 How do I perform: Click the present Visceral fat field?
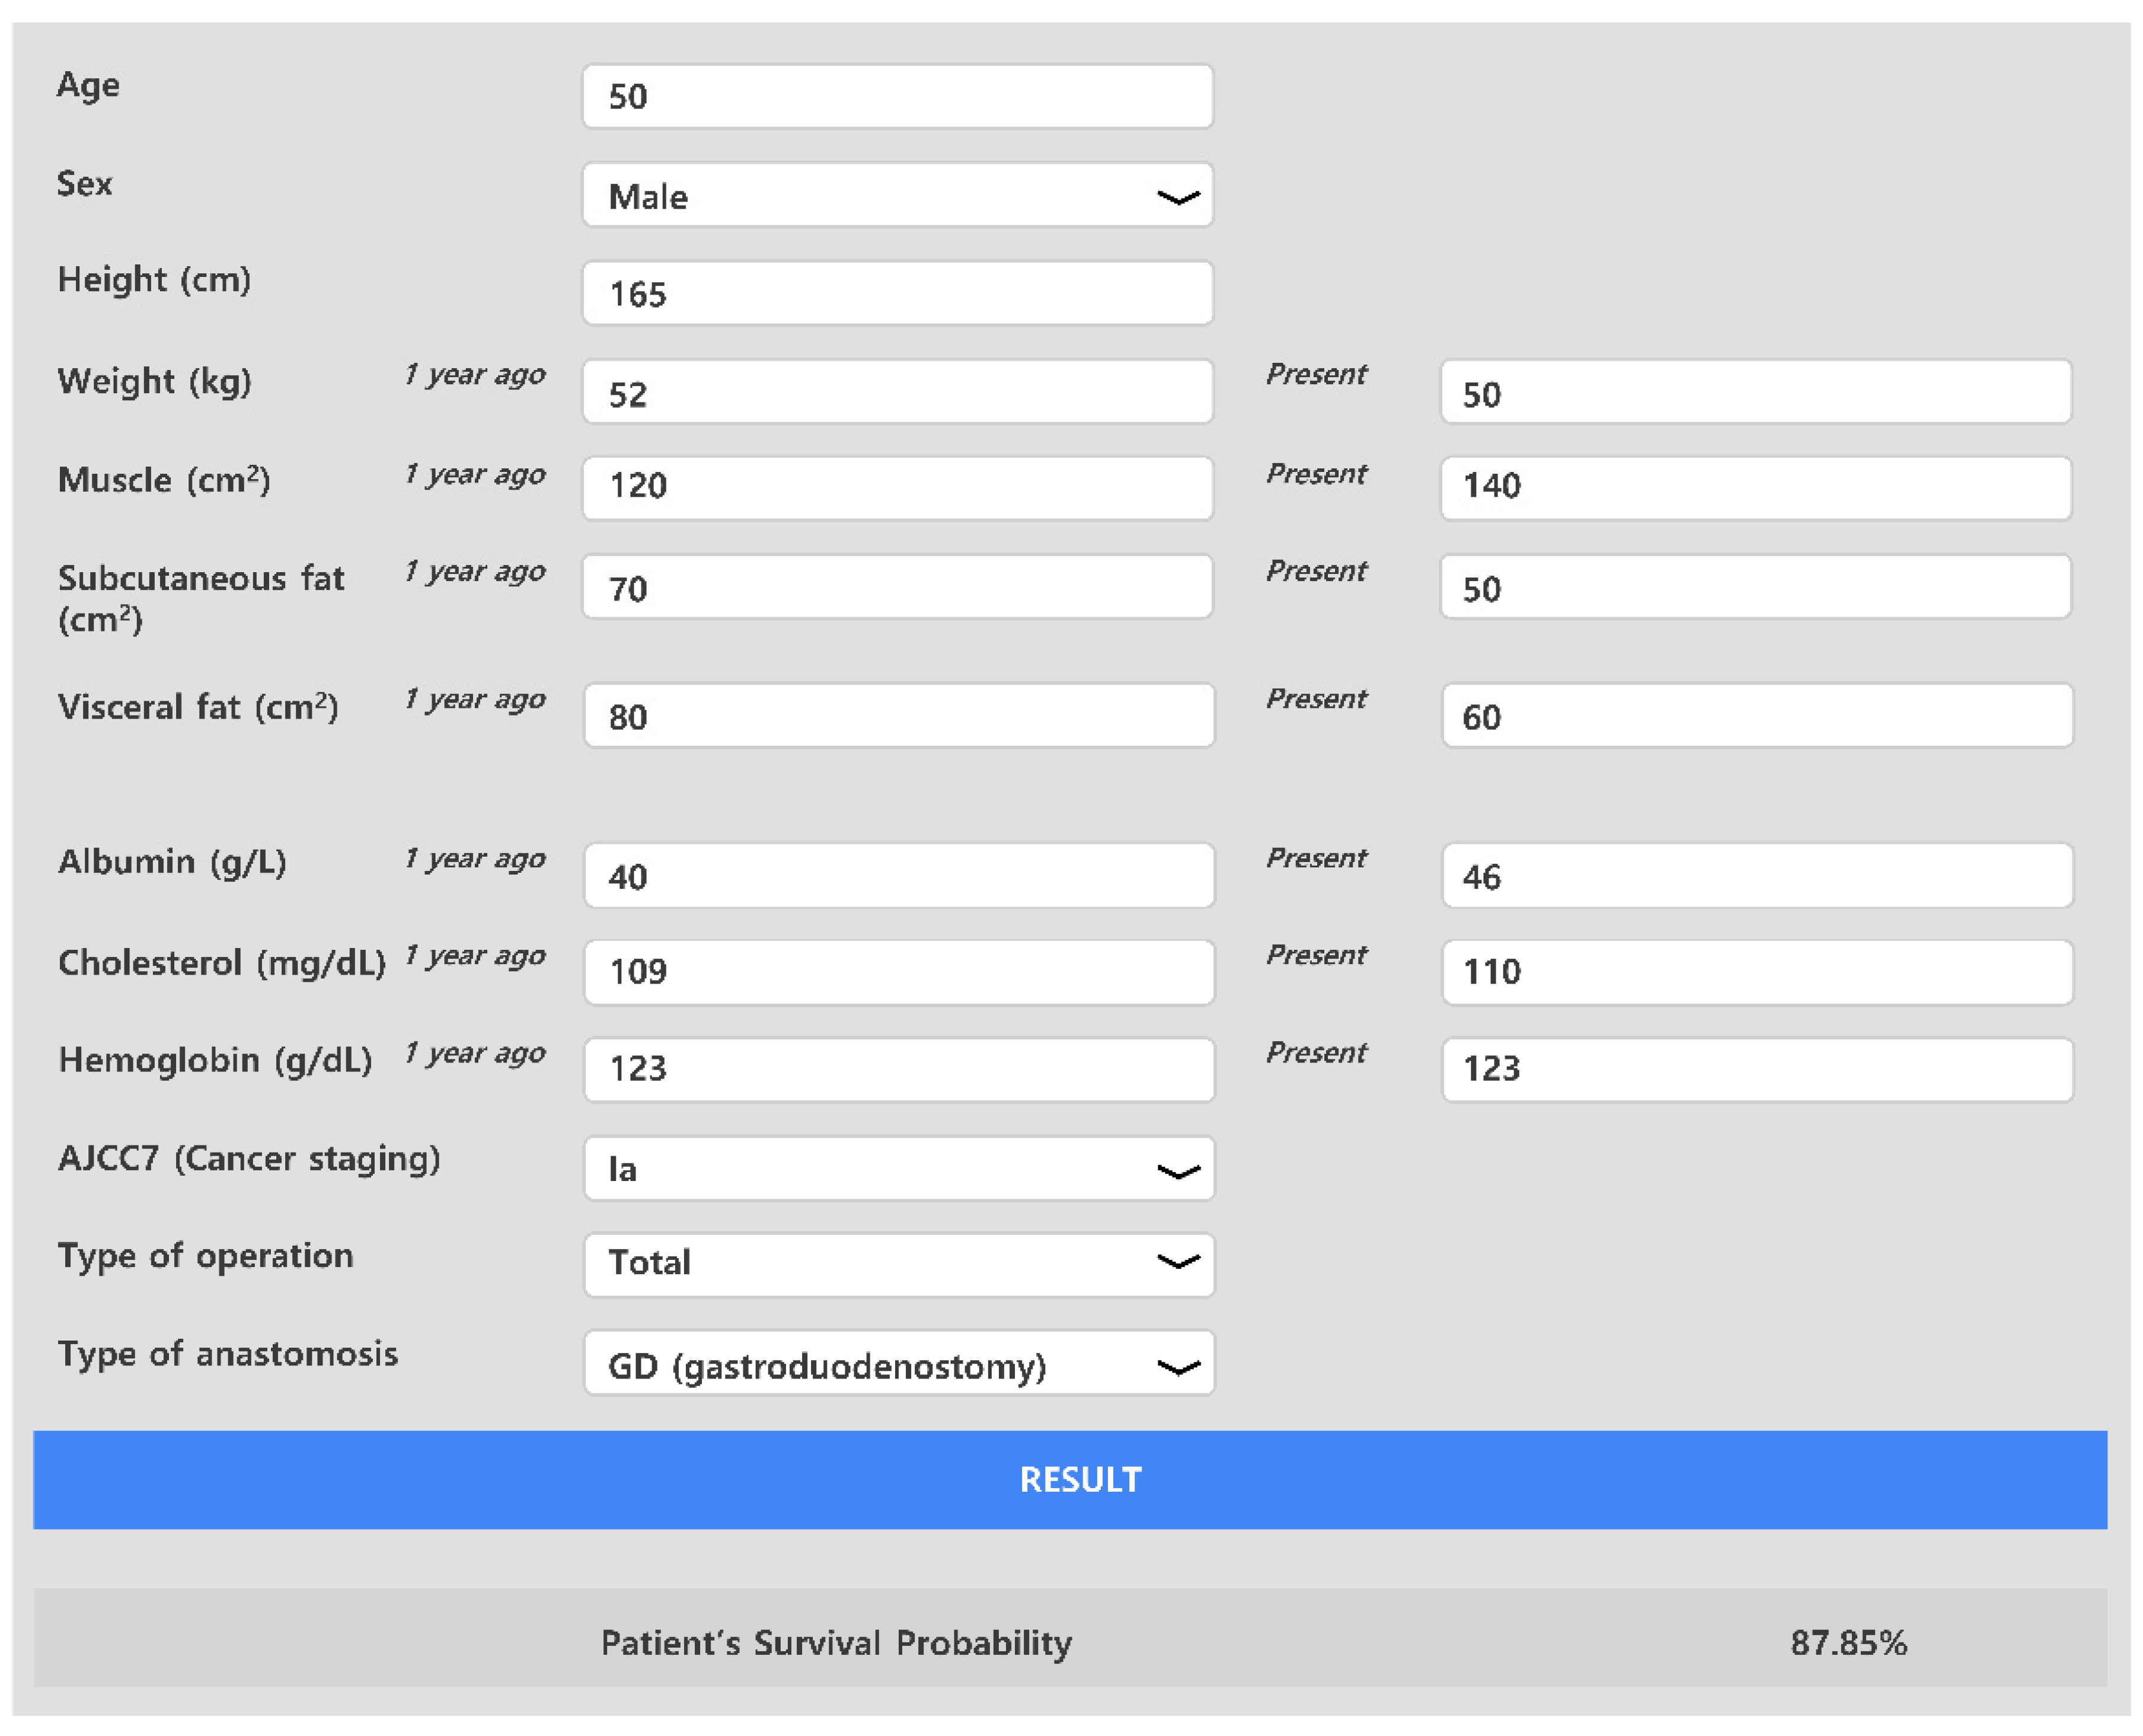point(1756,716)
